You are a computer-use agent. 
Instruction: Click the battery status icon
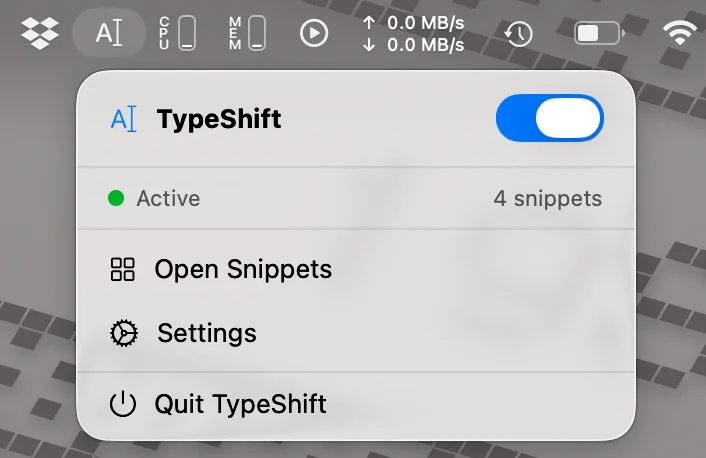[x=599, y=33]
